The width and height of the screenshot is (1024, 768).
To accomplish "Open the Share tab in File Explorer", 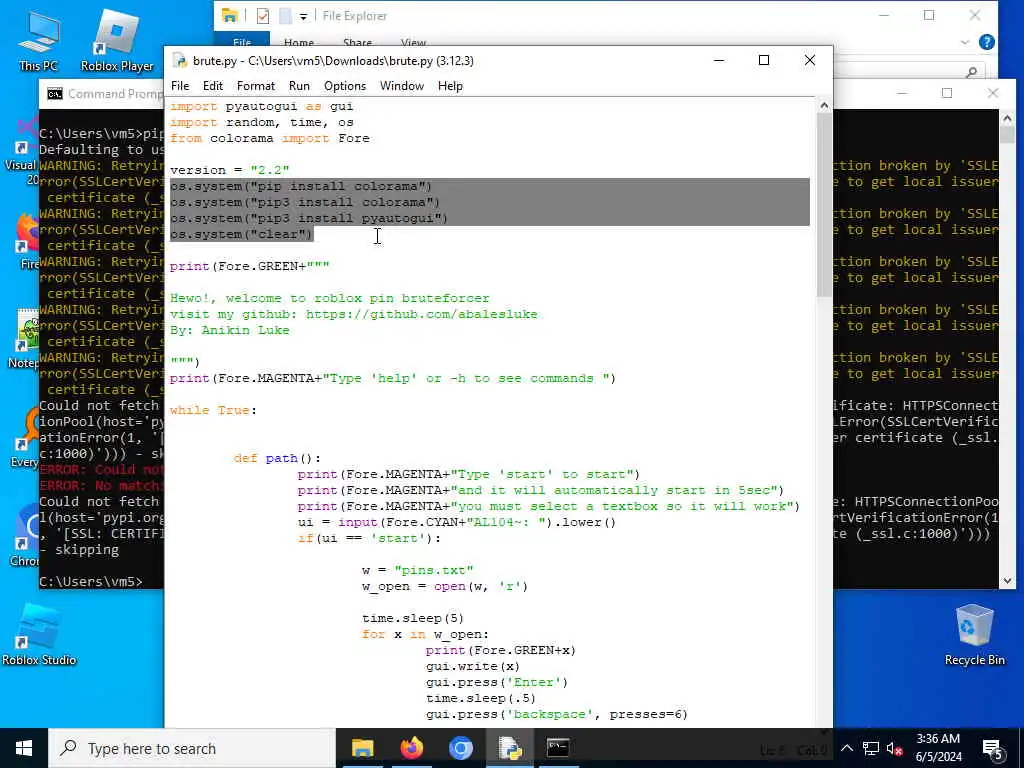I will click(x=357, y=42).
